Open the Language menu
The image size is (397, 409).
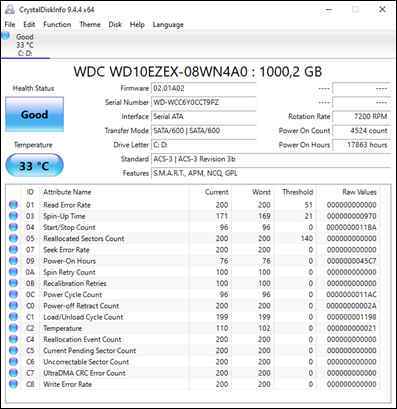[x=168, y=24]
